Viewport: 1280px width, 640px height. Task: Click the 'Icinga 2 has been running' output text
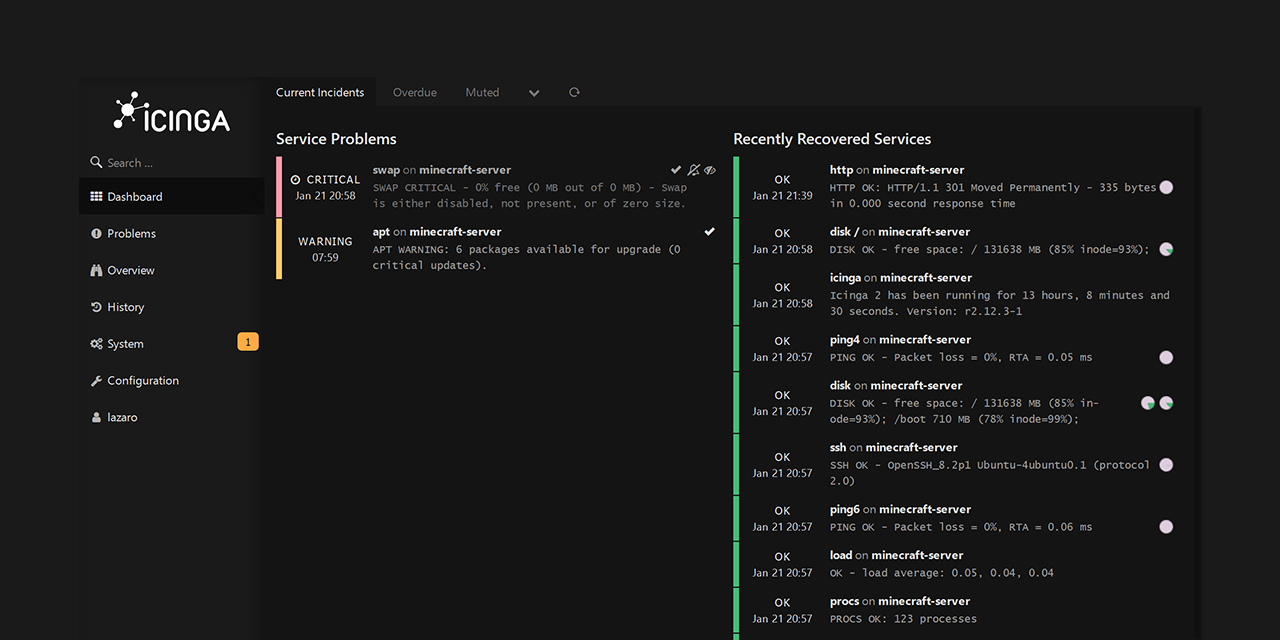[999, 303]
